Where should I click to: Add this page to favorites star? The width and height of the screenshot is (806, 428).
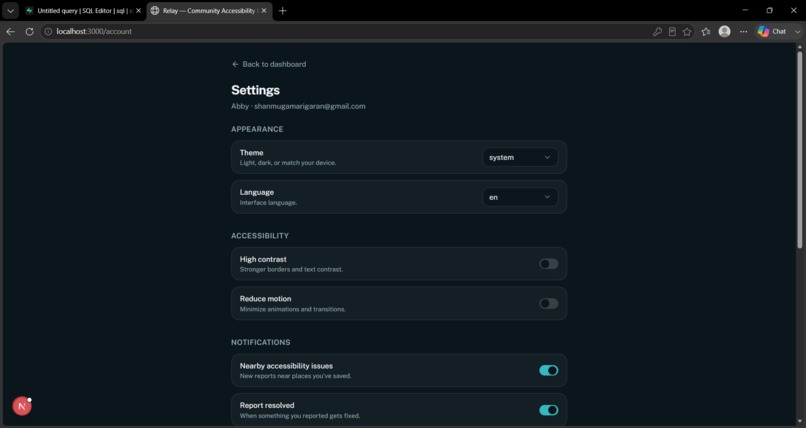687,31
